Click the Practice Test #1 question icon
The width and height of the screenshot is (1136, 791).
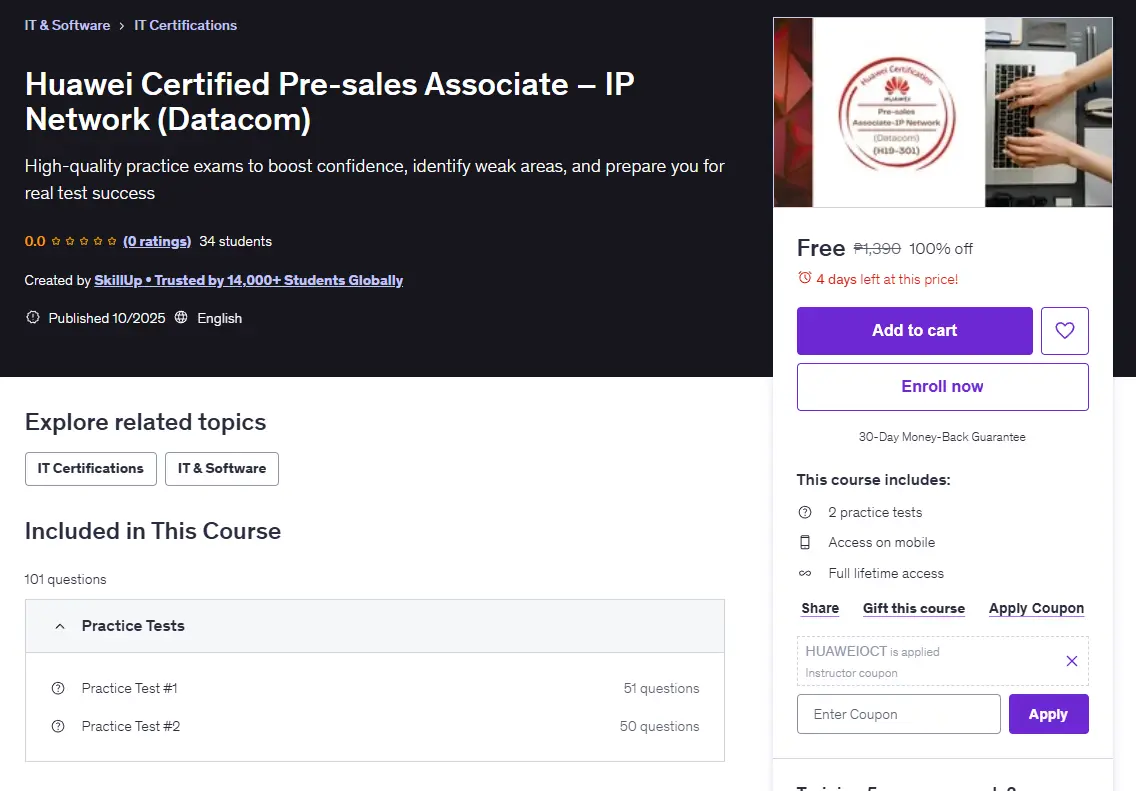(x=58, y=688)
